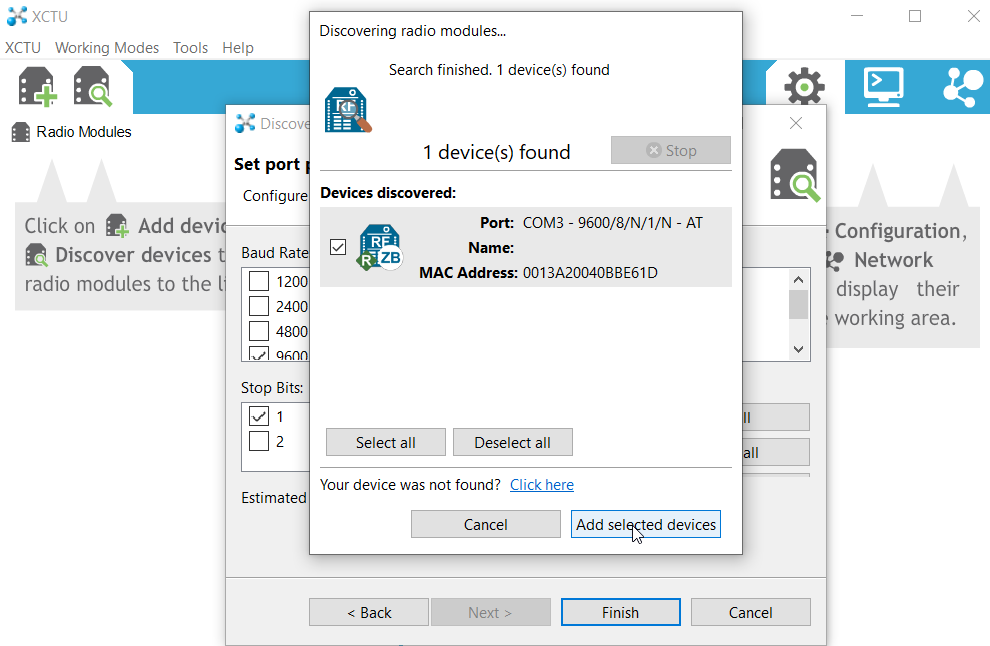Image resolution: width=990 pixels, height=646 pixels.
Task: Click the XCTU application logo icon
Action: click(16, 16)
